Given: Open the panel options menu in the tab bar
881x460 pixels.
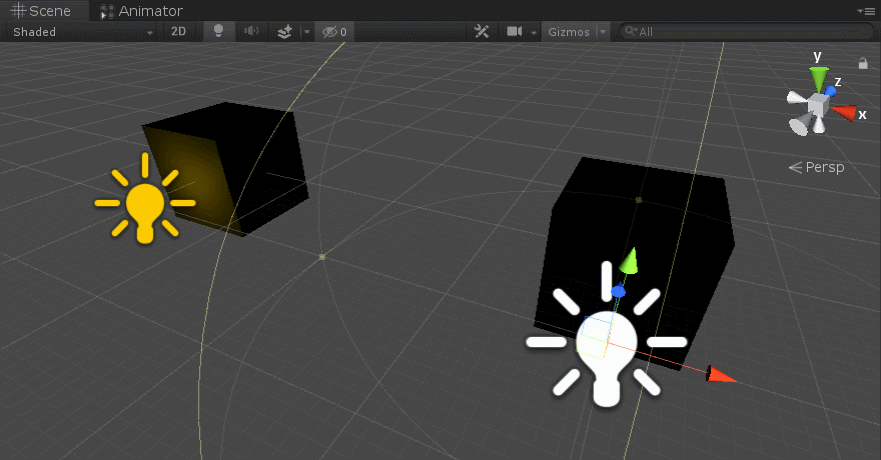Looking at the screenshot, I should 866,11.
